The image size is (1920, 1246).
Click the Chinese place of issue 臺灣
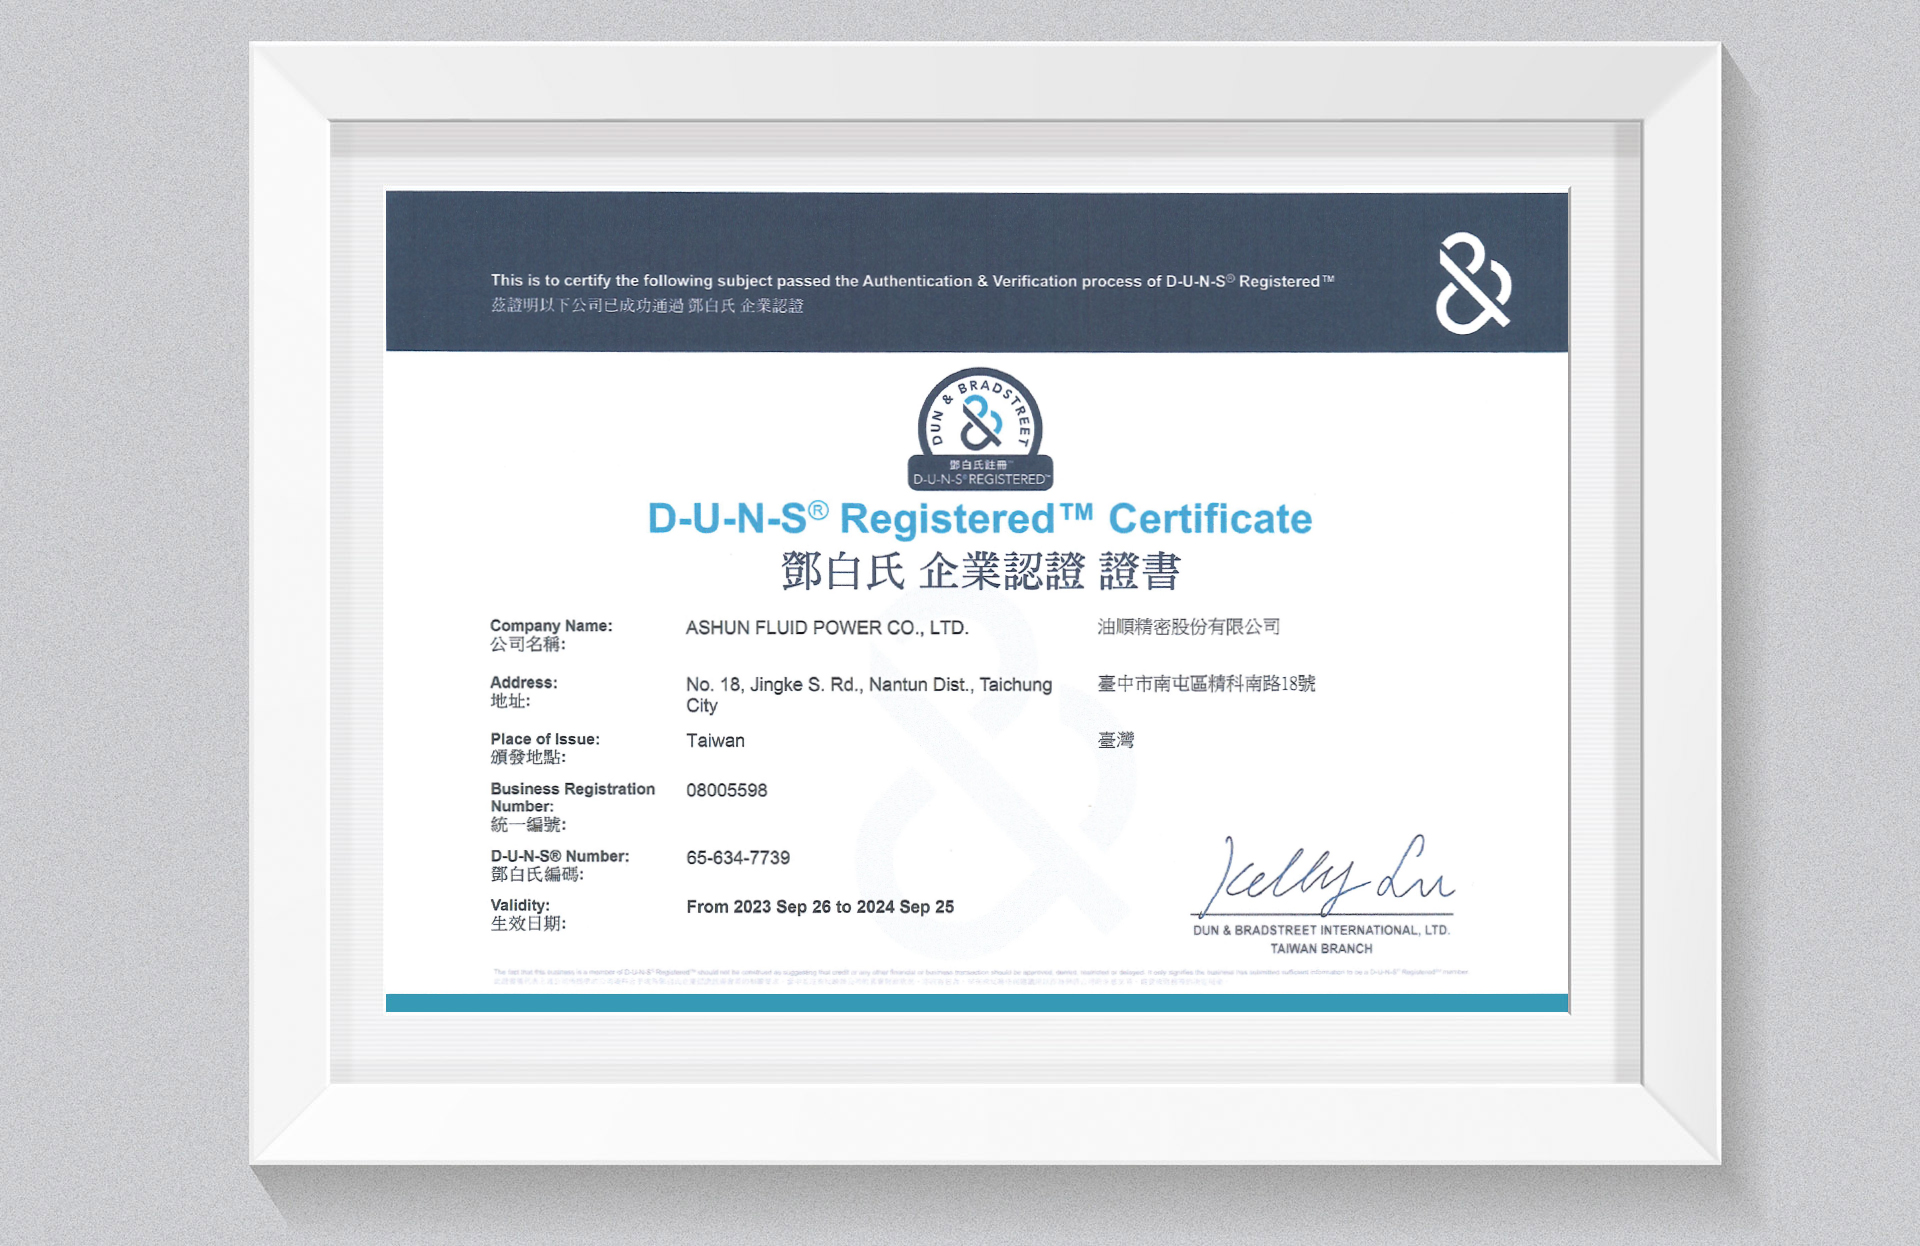click(x=1115, y=740)
